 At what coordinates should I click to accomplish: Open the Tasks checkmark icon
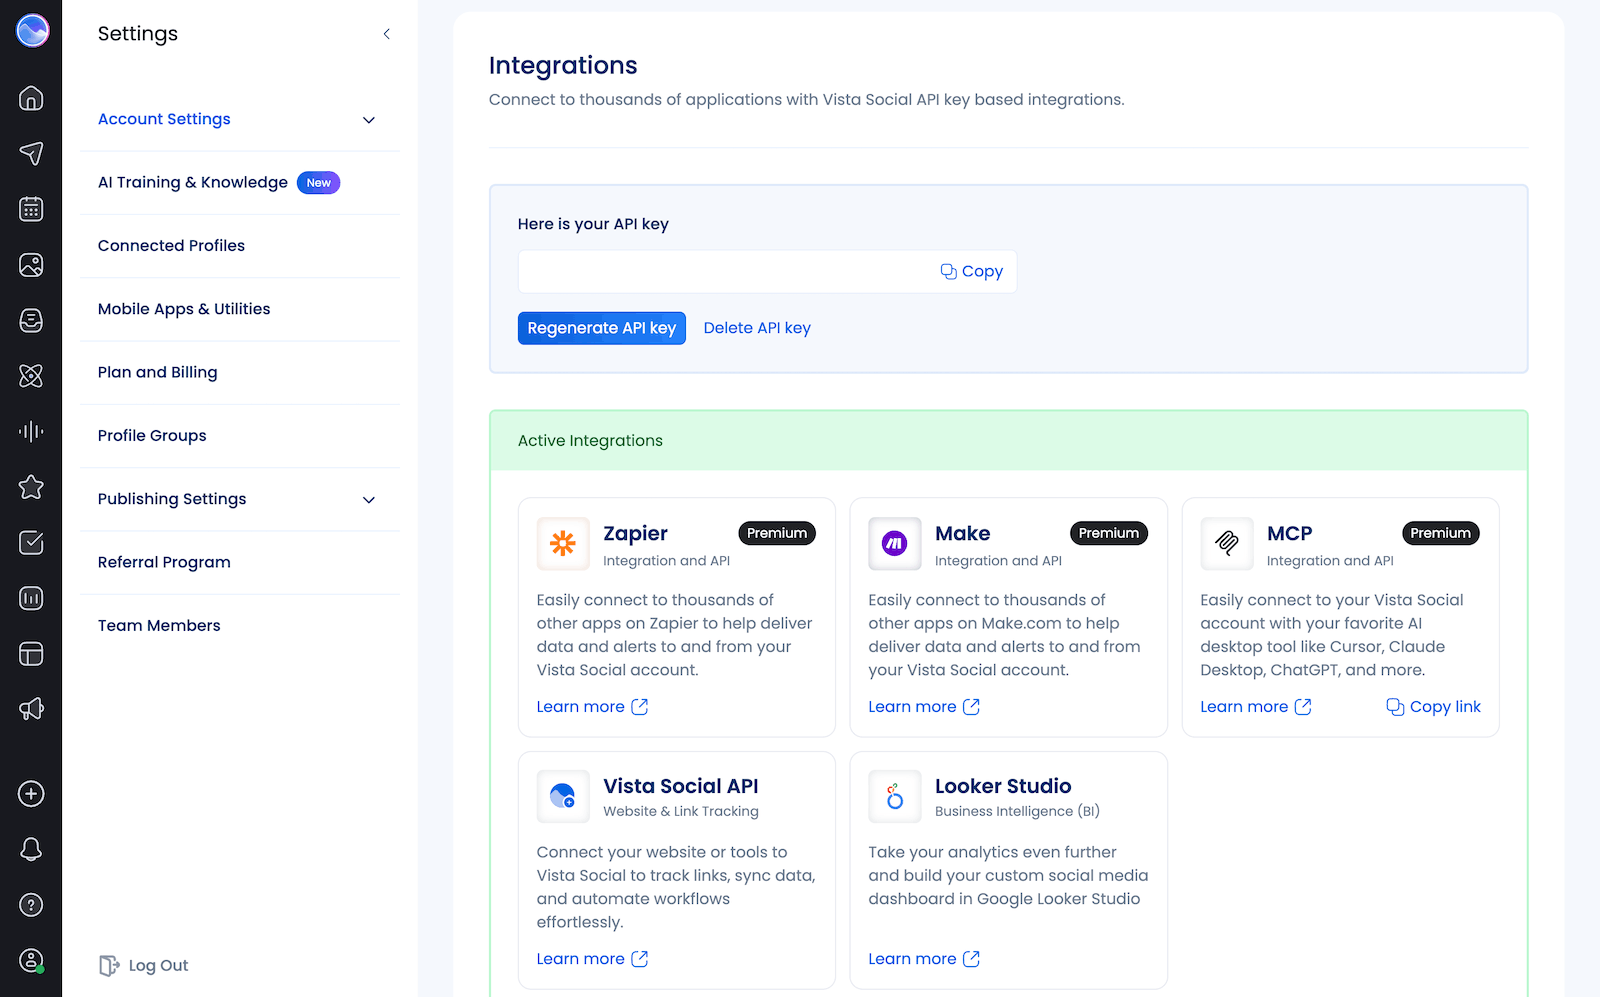tap(31, 542)
